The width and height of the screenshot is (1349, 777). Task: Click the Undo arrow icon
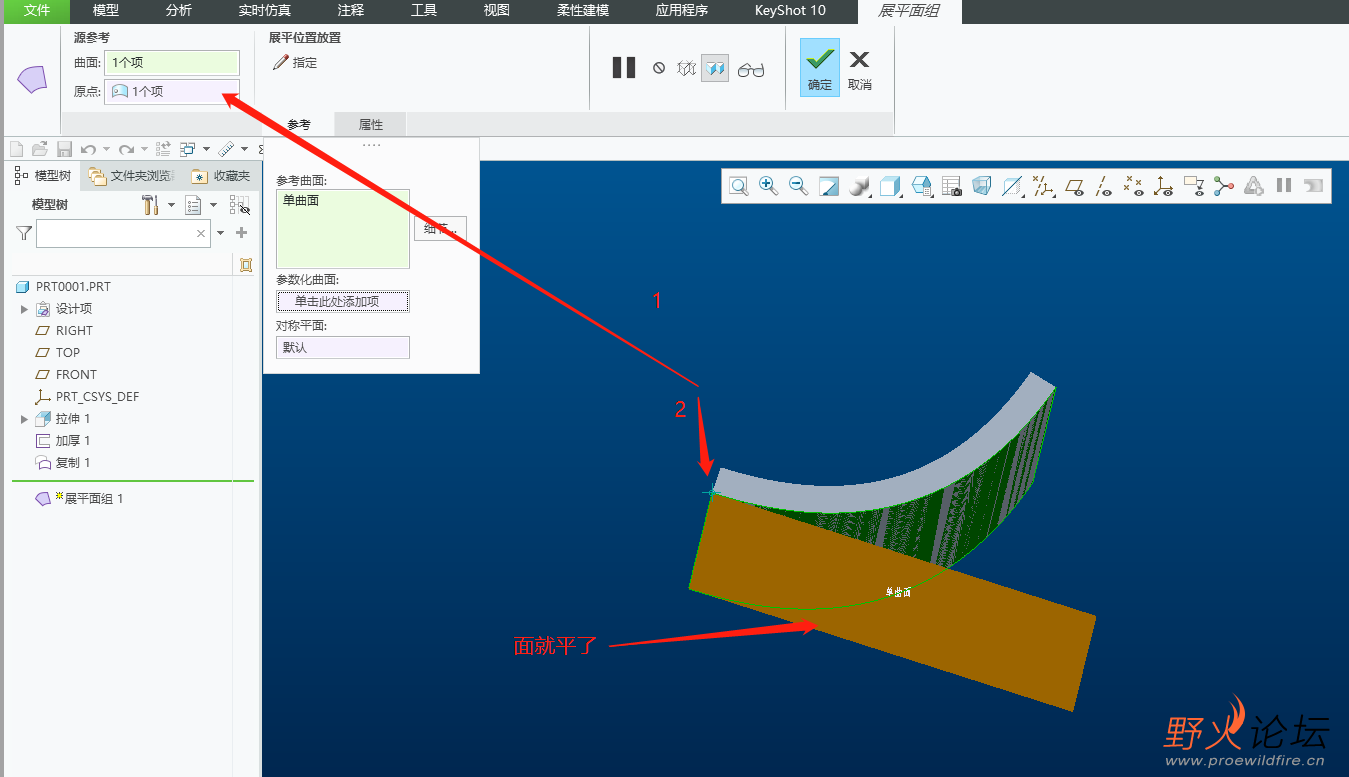pos(88,149)
